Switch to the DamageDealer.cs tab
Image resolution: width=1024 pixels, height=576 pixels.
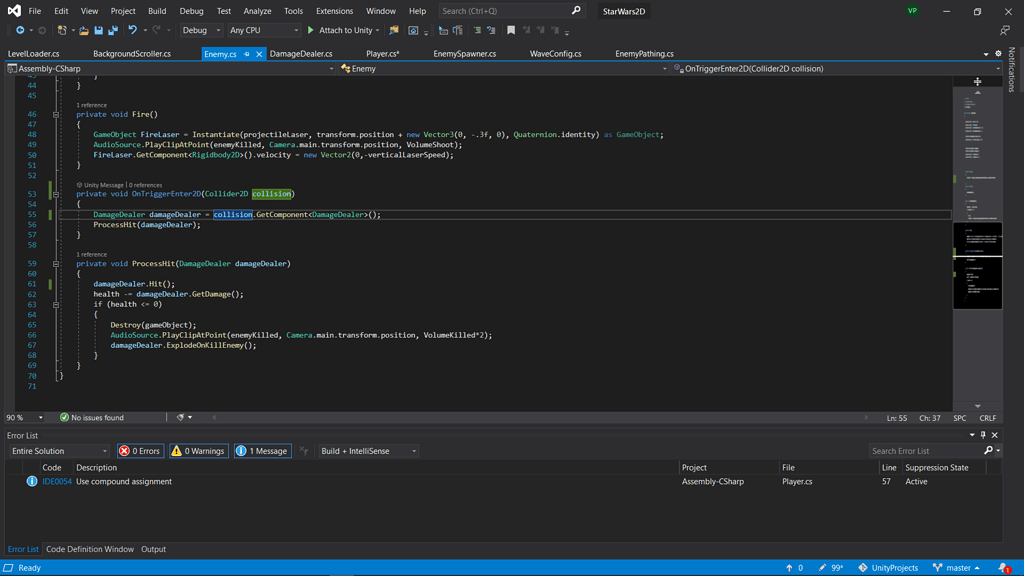301,54
